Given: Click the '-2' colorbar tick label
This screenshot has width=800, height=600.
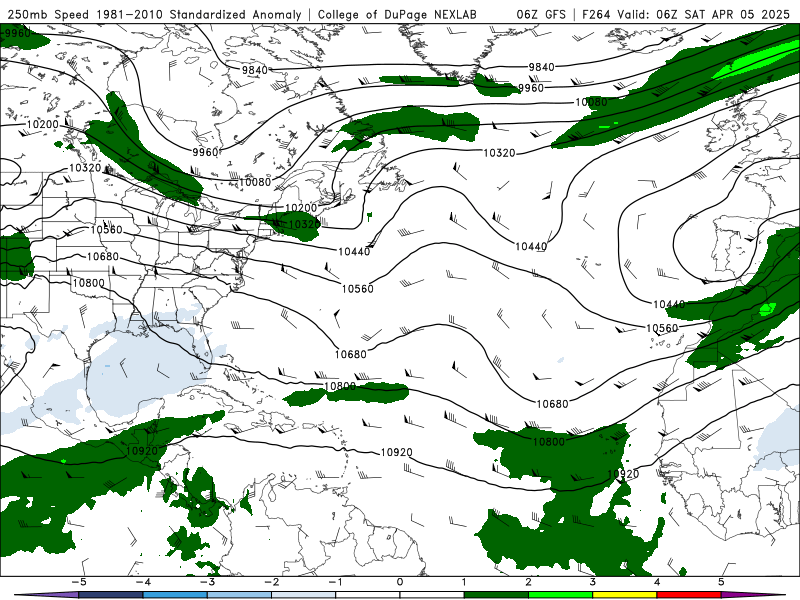Looking at the screenshot, I should (x=271, y=582).
